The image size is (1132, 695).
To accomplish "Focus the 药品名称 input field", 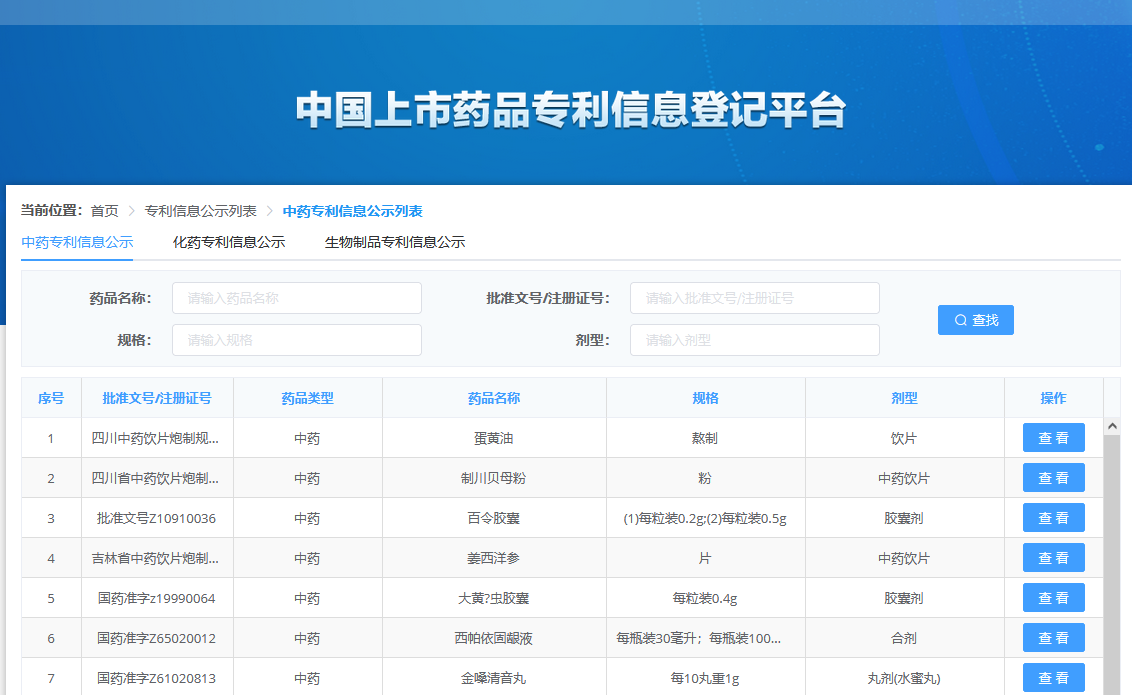I will pos(296,298).
